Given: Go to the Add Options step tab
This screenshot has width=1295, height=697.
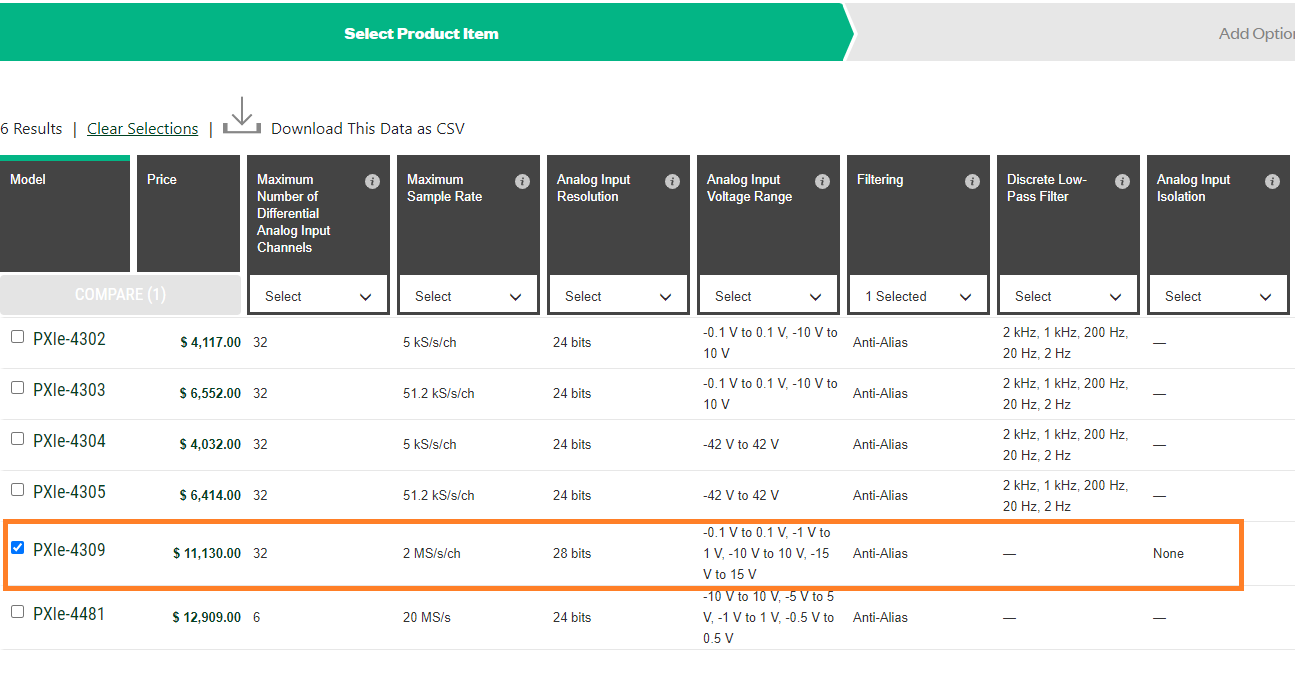Looking at the screenshot, I should (1255, 33).
